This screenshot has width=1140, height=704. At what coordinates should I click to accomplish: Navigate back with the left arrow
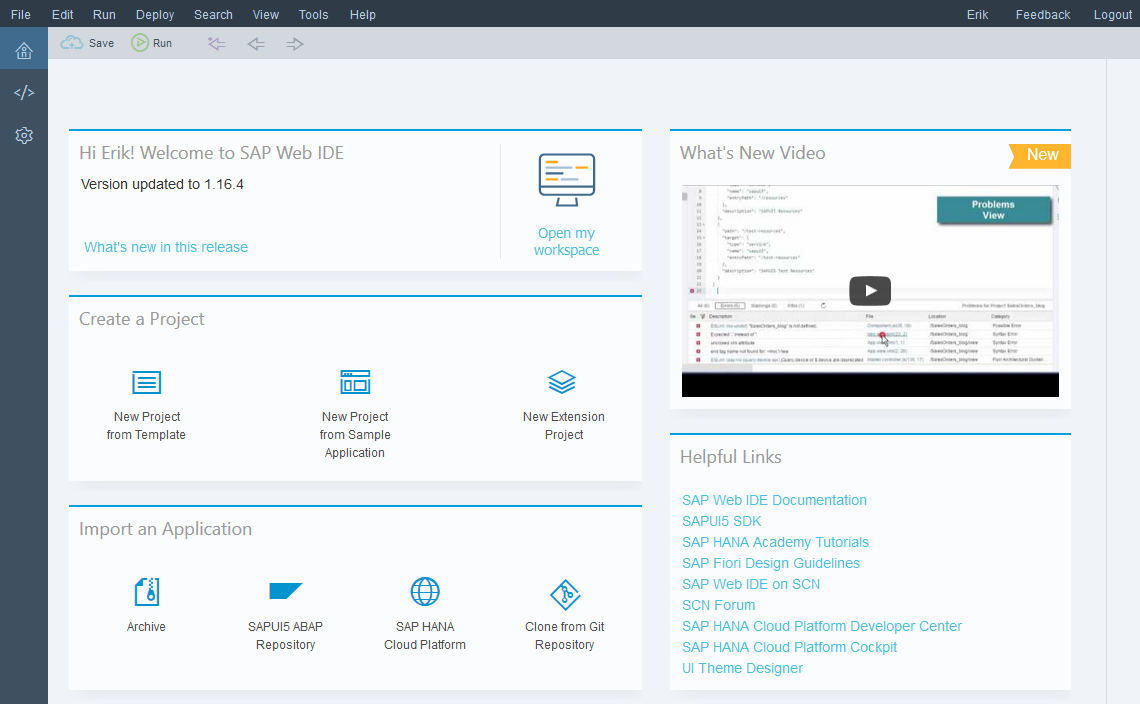tap(256, 44)
